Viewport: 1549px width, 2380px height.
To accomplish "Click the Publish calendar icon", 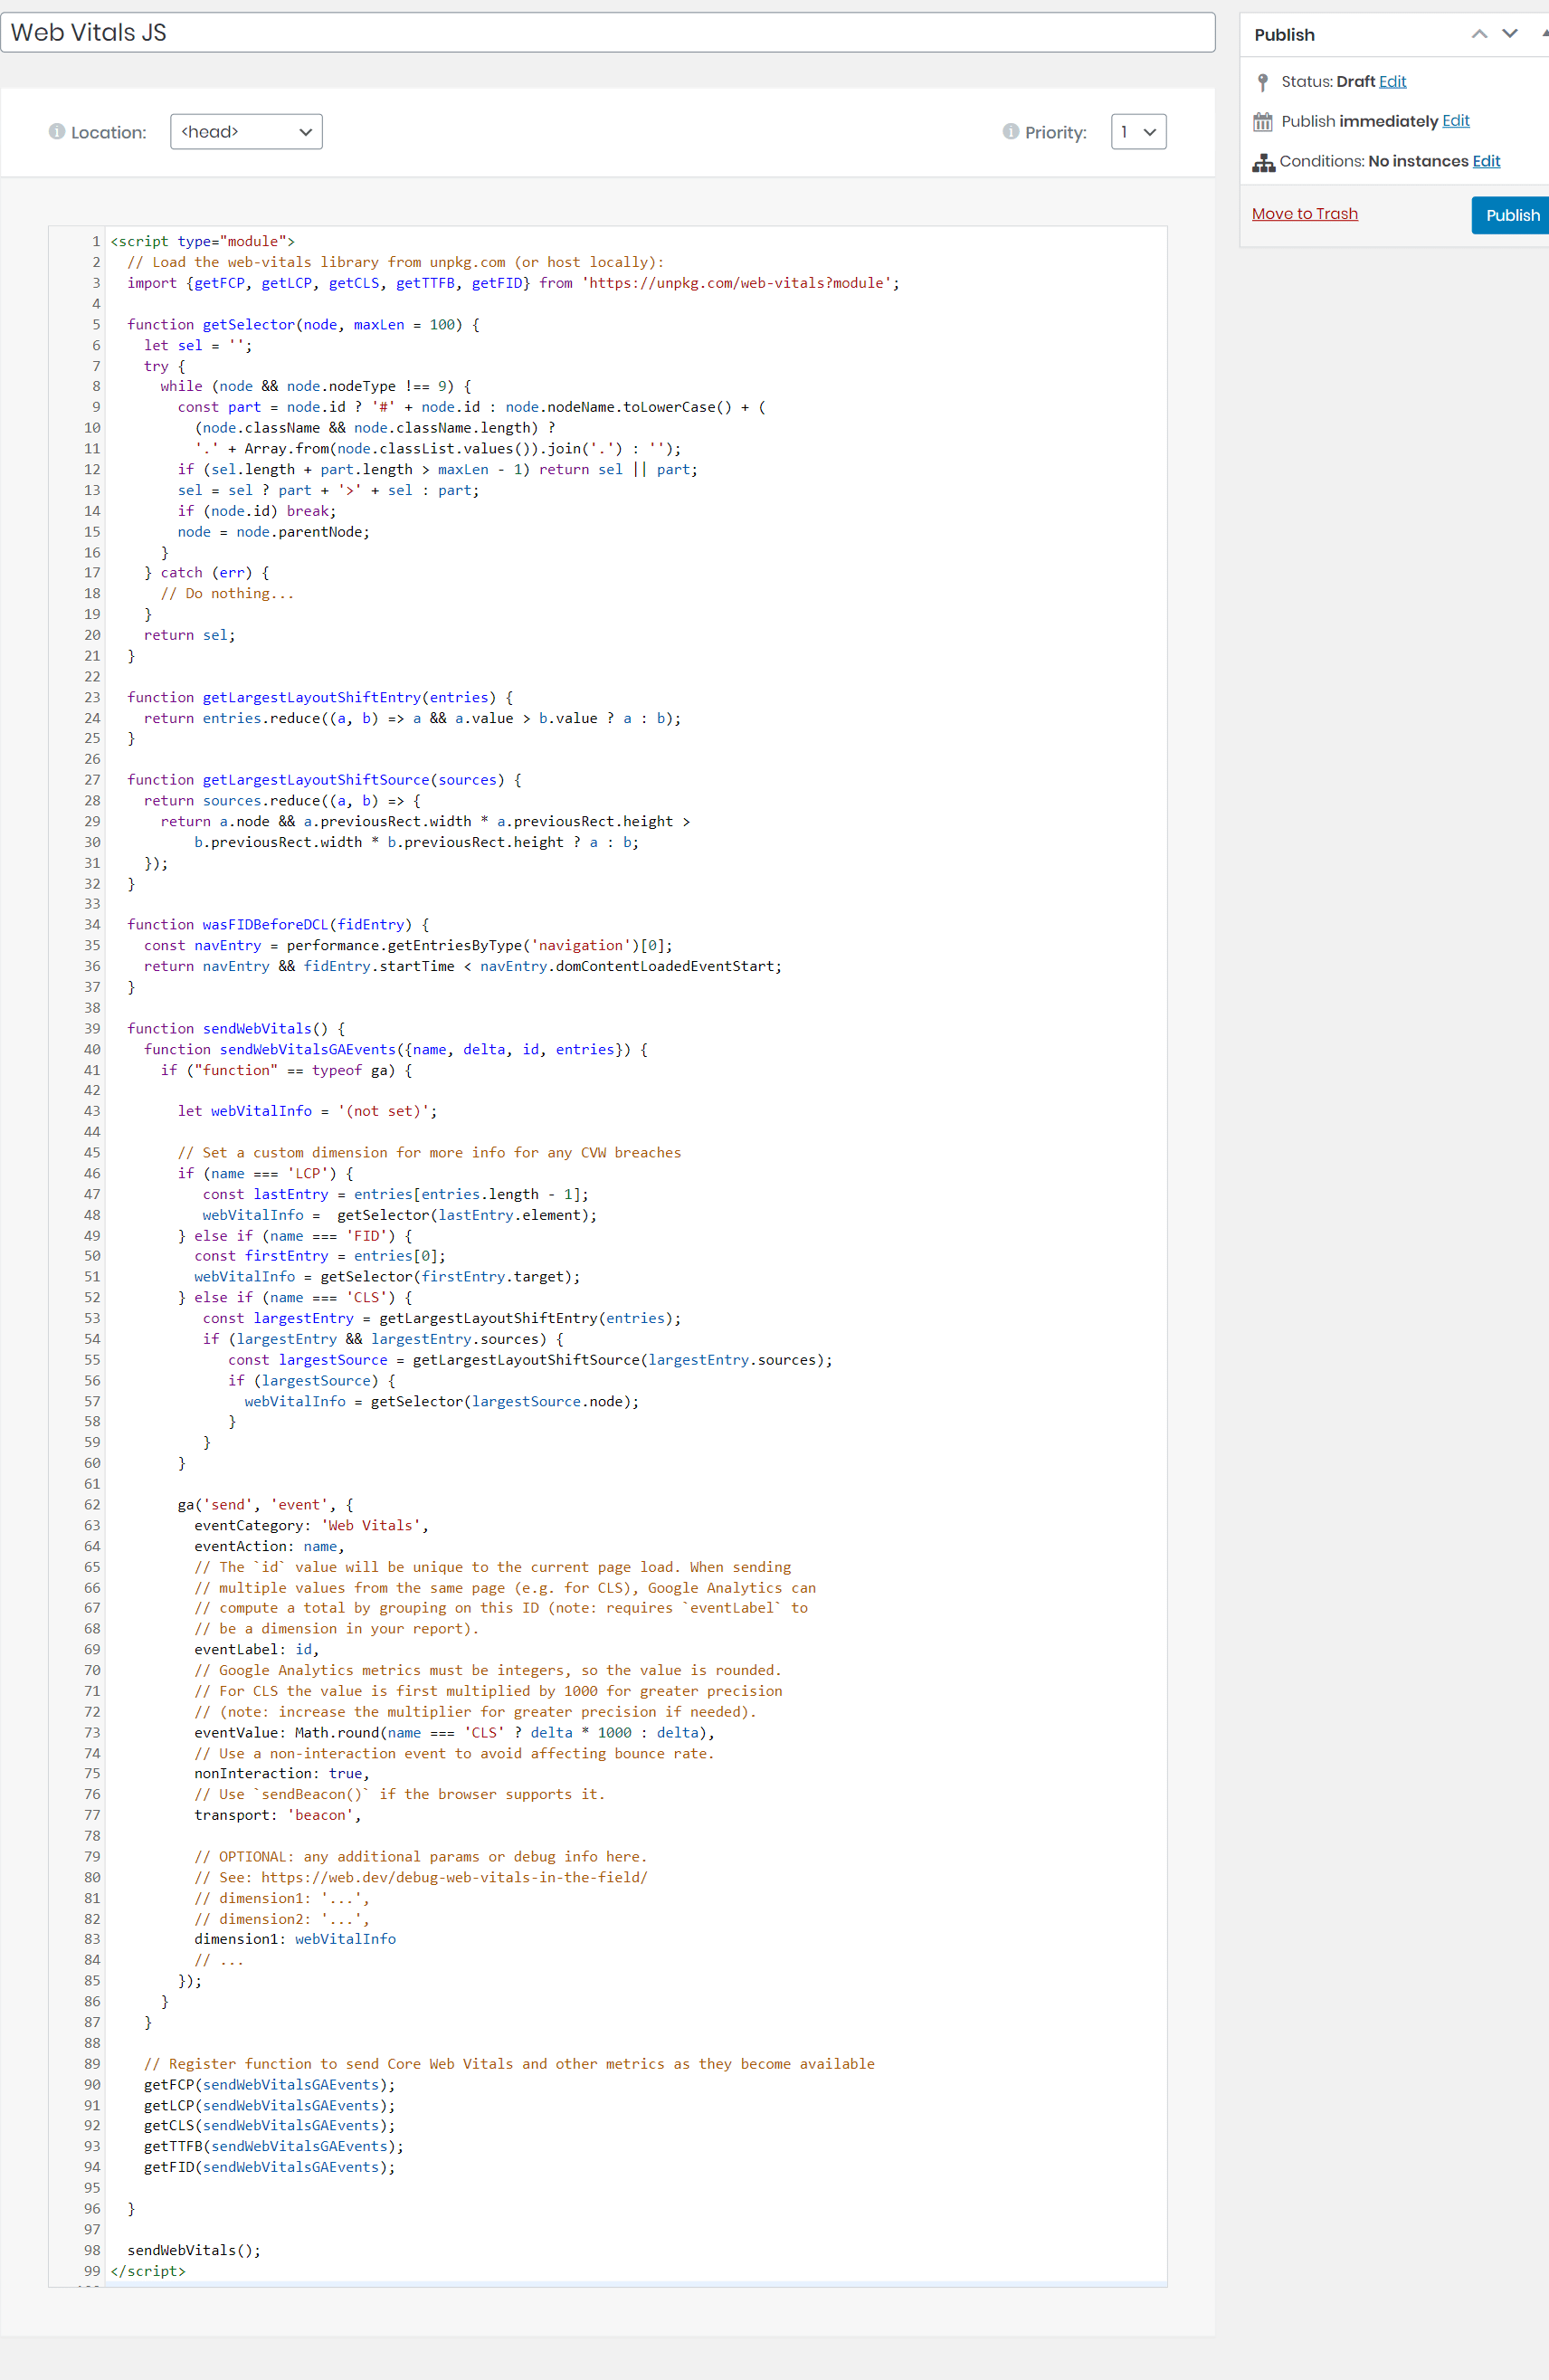I will [x=1263, y=122].
